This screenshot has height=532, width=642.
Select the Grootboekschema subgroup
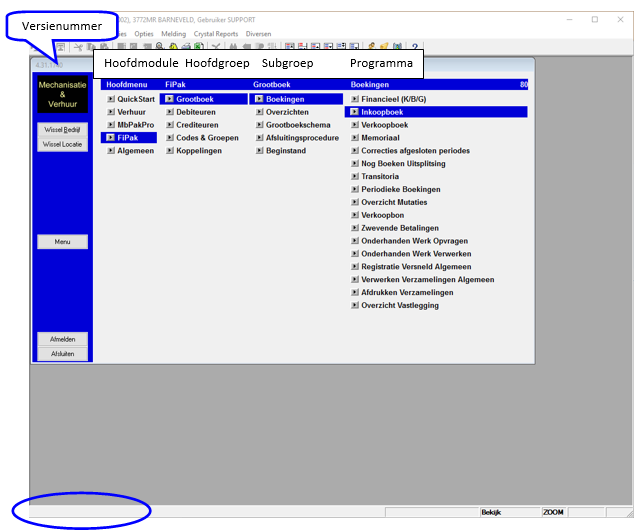point(297,125)
